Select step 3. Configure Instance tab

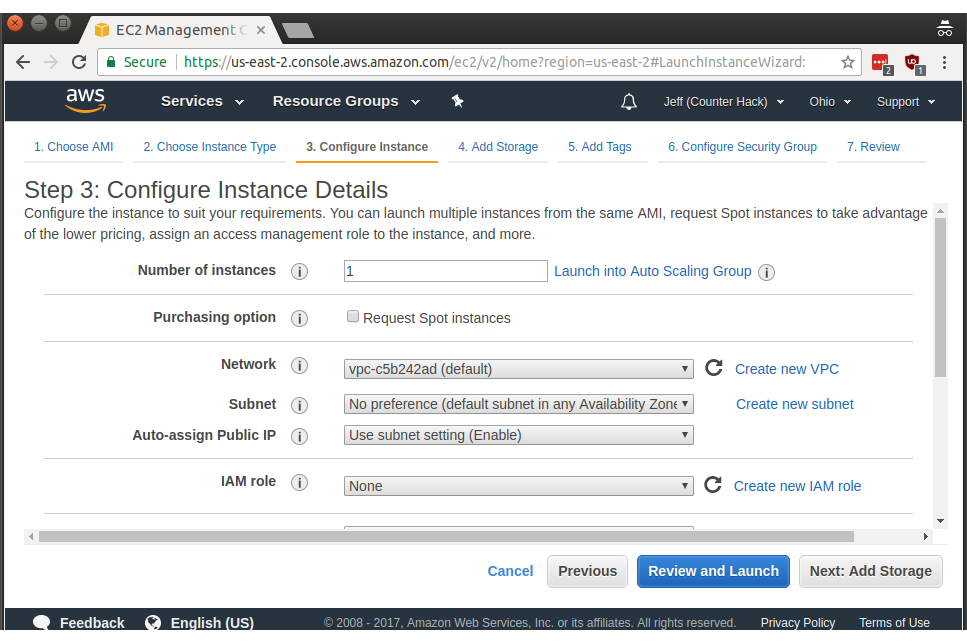tap(367, 147)
